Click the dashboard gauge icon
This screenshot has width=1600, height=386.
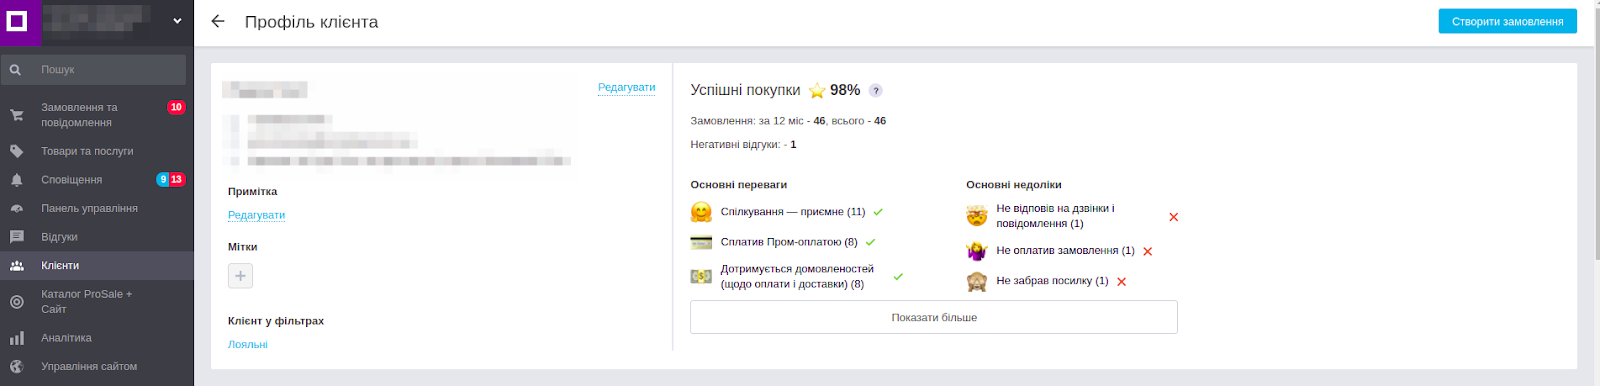(x=17, y=208)
